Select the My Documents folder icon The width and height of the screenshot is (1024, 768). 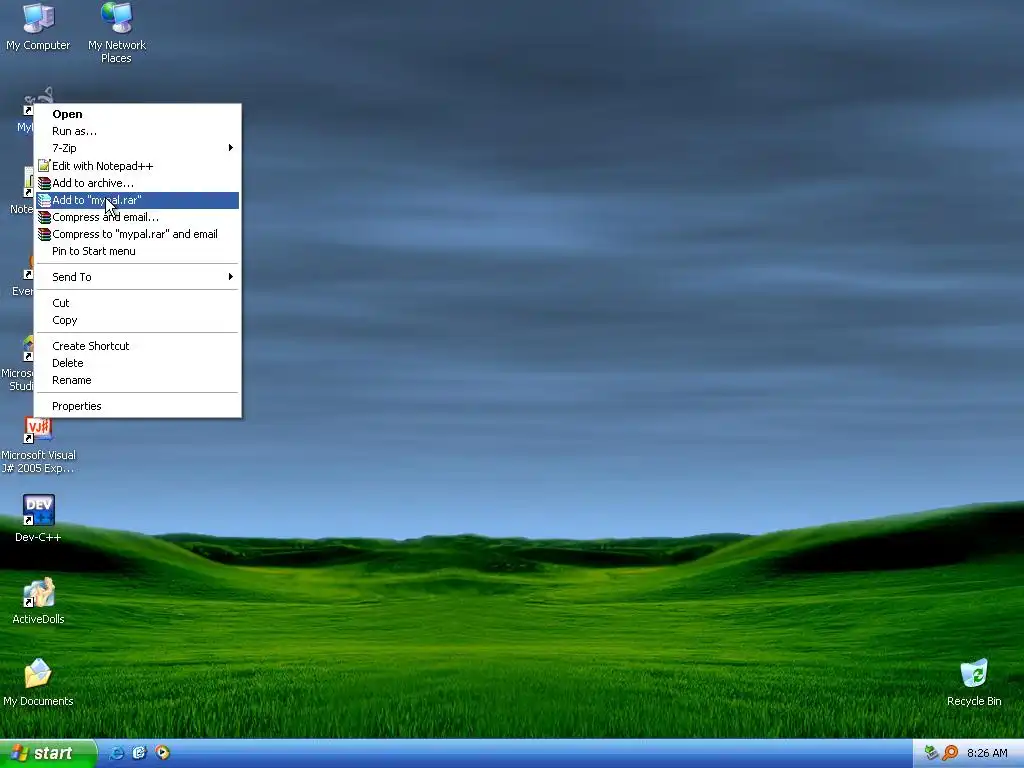38,682
